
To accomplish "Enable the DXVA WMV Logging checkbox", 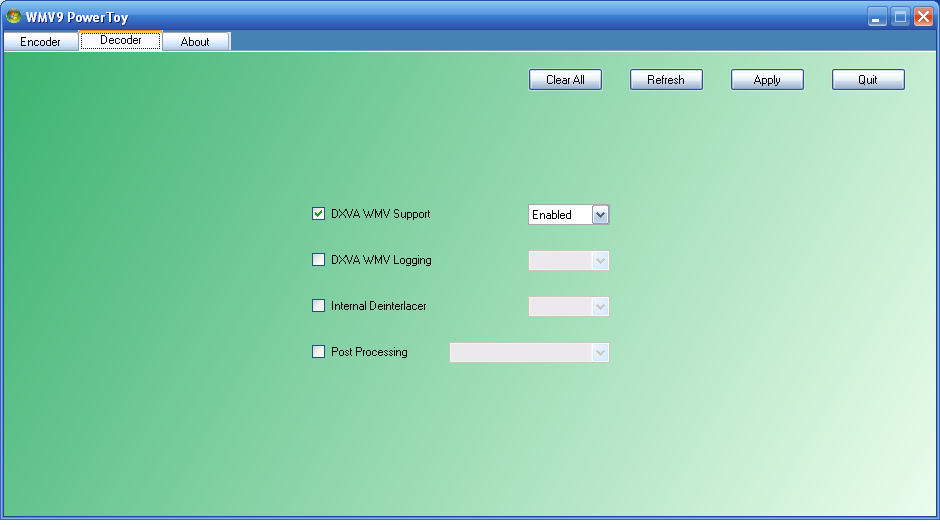I will click(x=318, y=260).
